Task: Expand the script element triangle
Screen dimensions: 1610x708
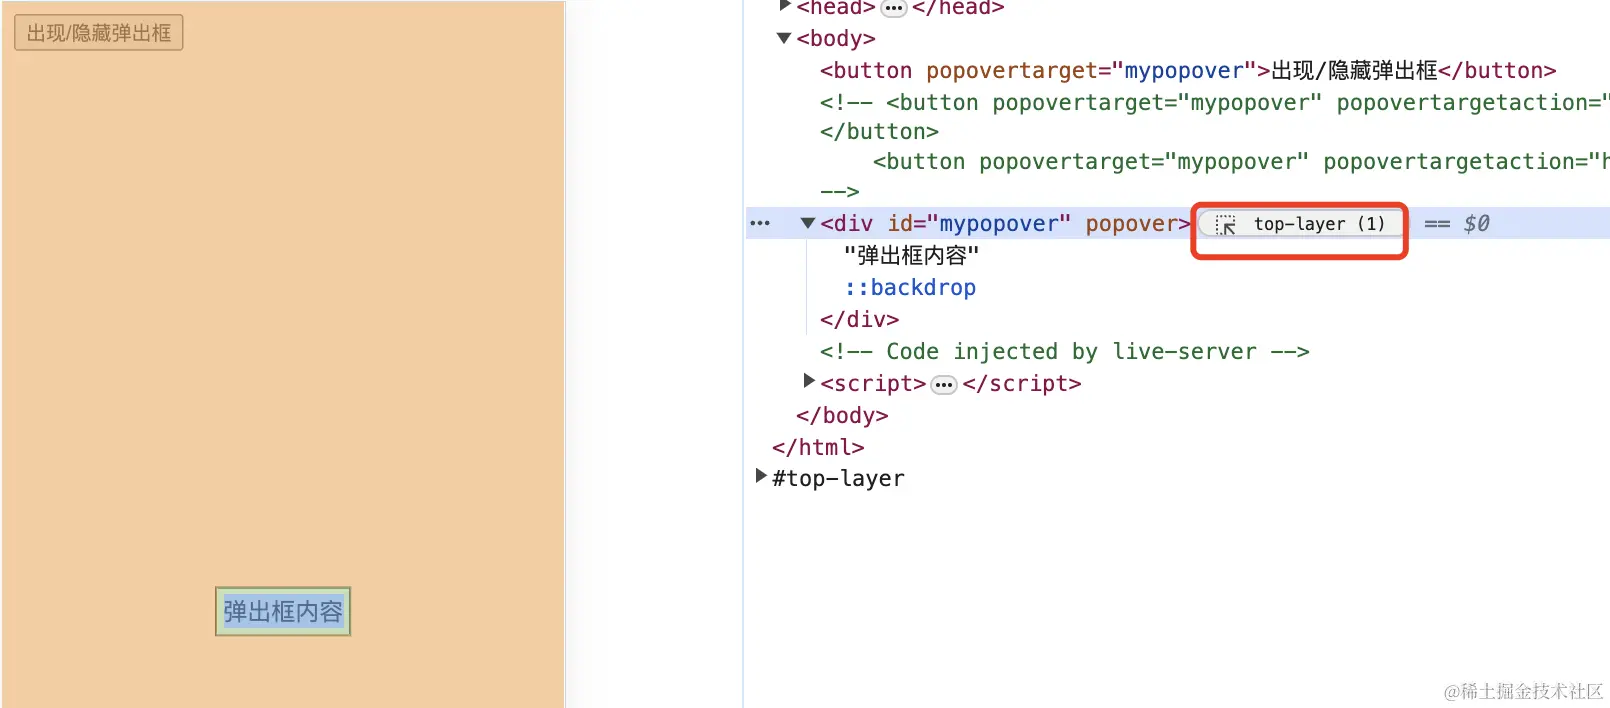Action: point(809,381)
